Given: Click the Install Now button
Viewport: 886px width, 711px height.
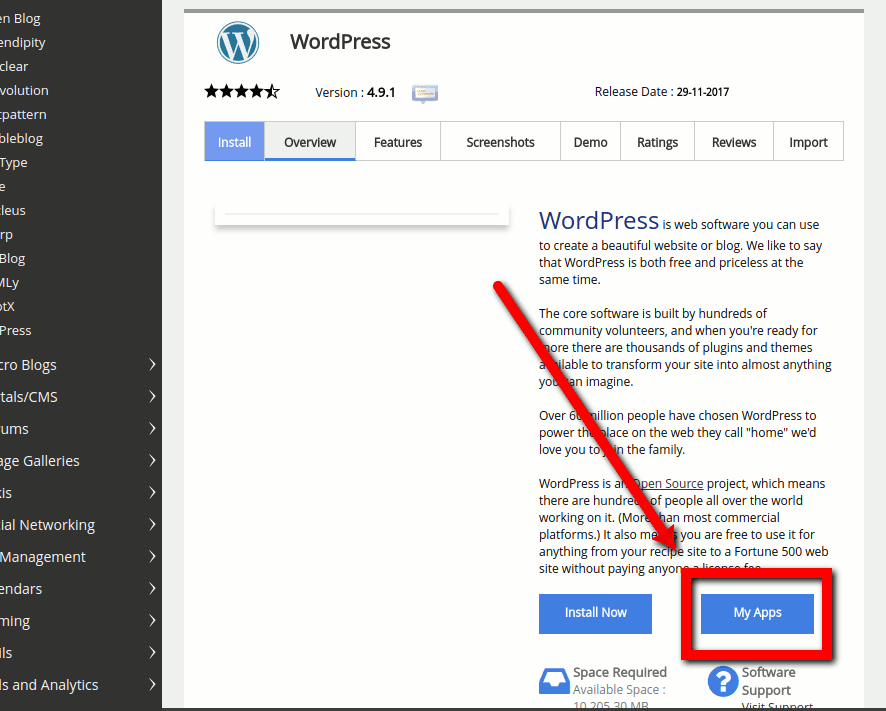Looking at the screenshot, I should [x=595, y=613].
